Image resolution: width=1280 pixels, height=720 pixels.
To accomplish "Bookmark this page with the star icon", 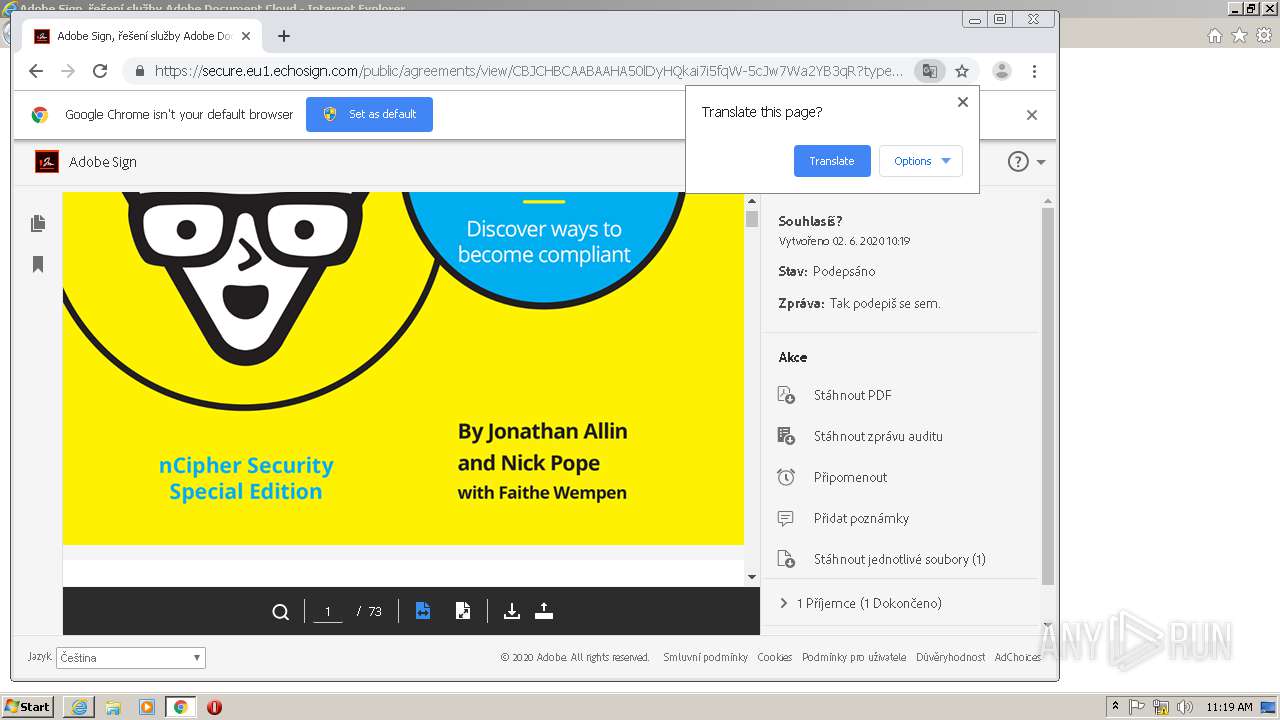I will (962, 71).
